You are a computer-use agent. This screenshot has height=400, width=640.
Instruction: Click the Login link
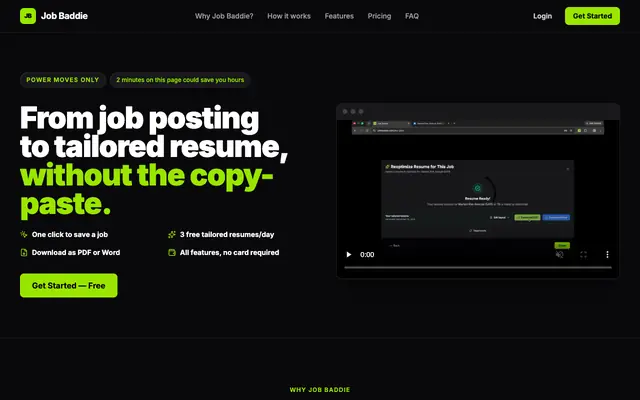tap(542, 16)
